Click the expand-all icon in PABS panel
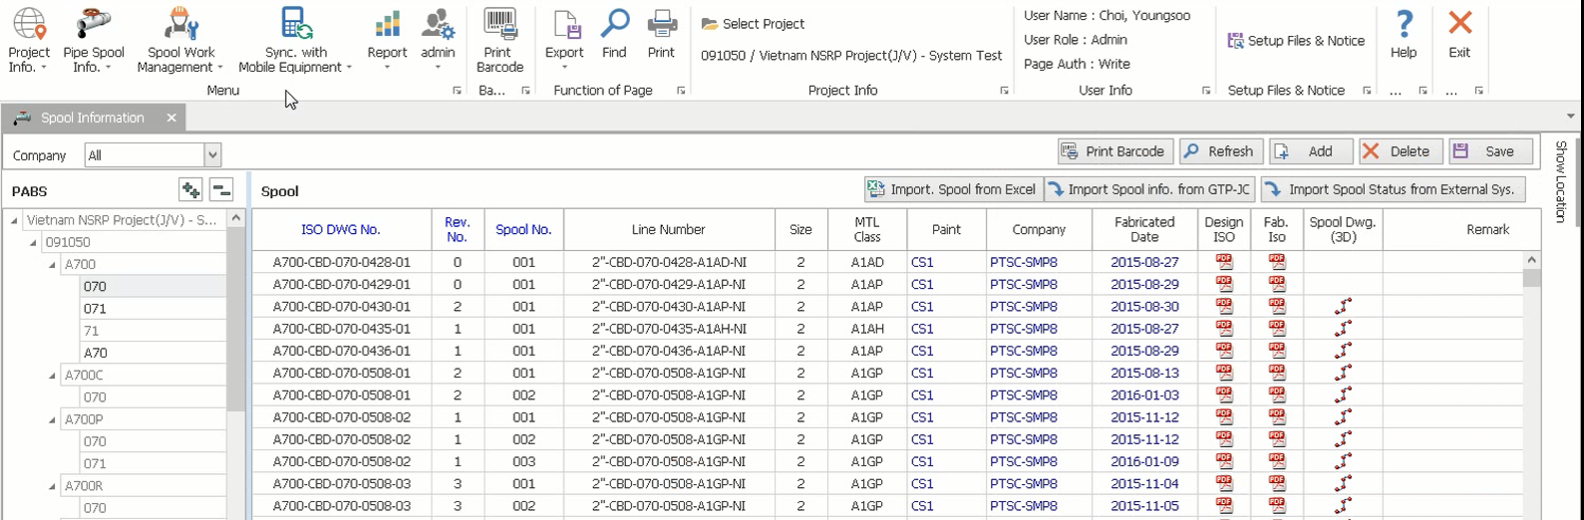 coord(190,190)
